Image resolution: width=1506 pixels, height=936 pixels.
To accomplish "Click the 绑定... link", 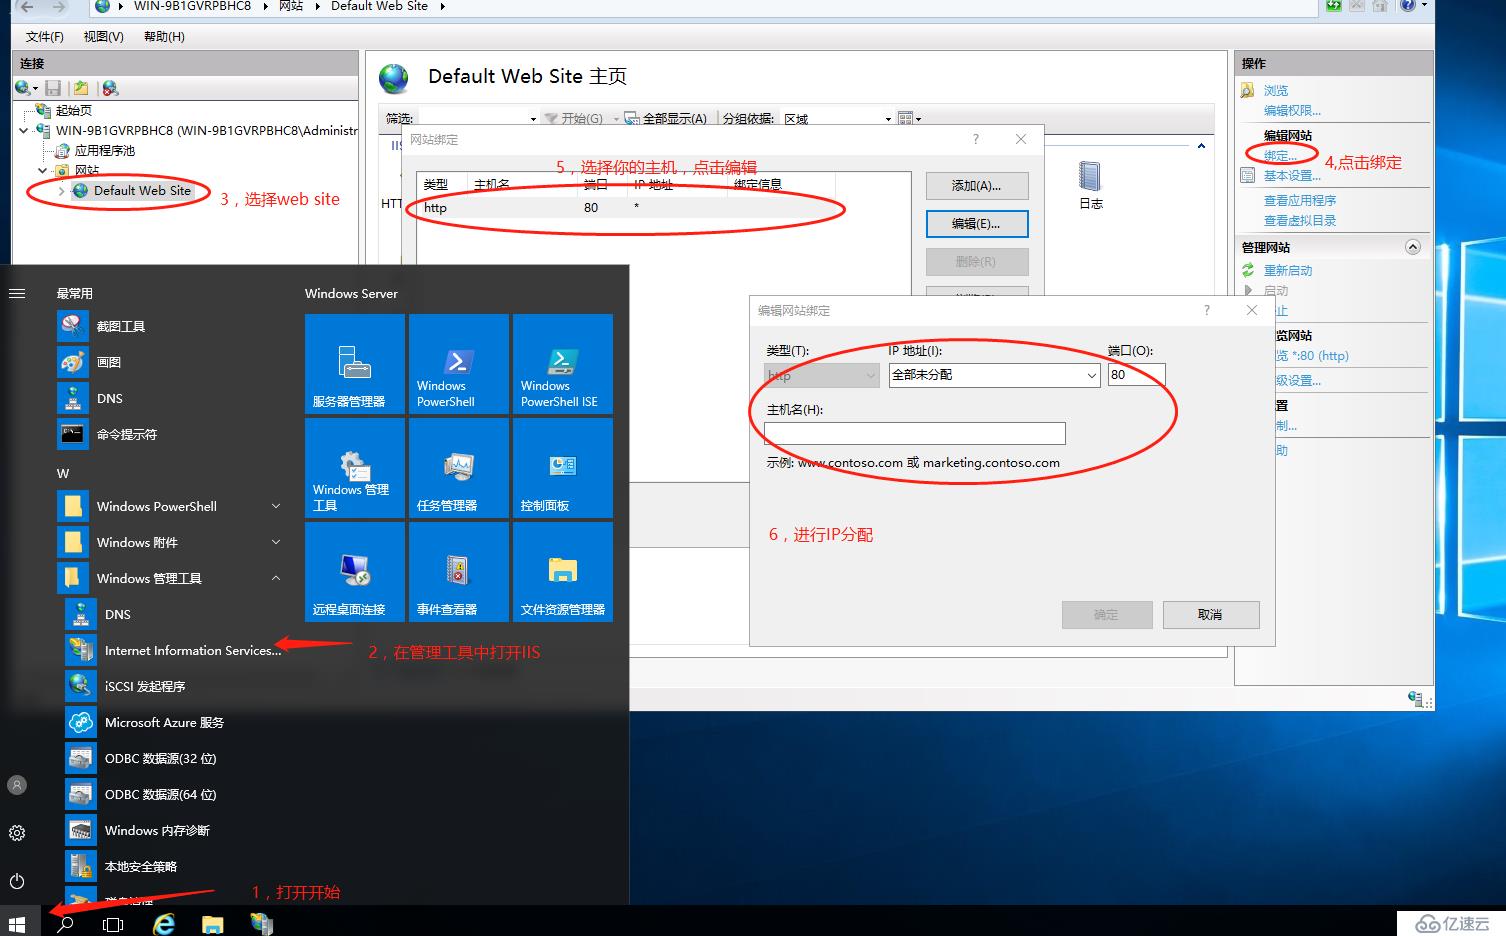I will tap(1279, 155).
